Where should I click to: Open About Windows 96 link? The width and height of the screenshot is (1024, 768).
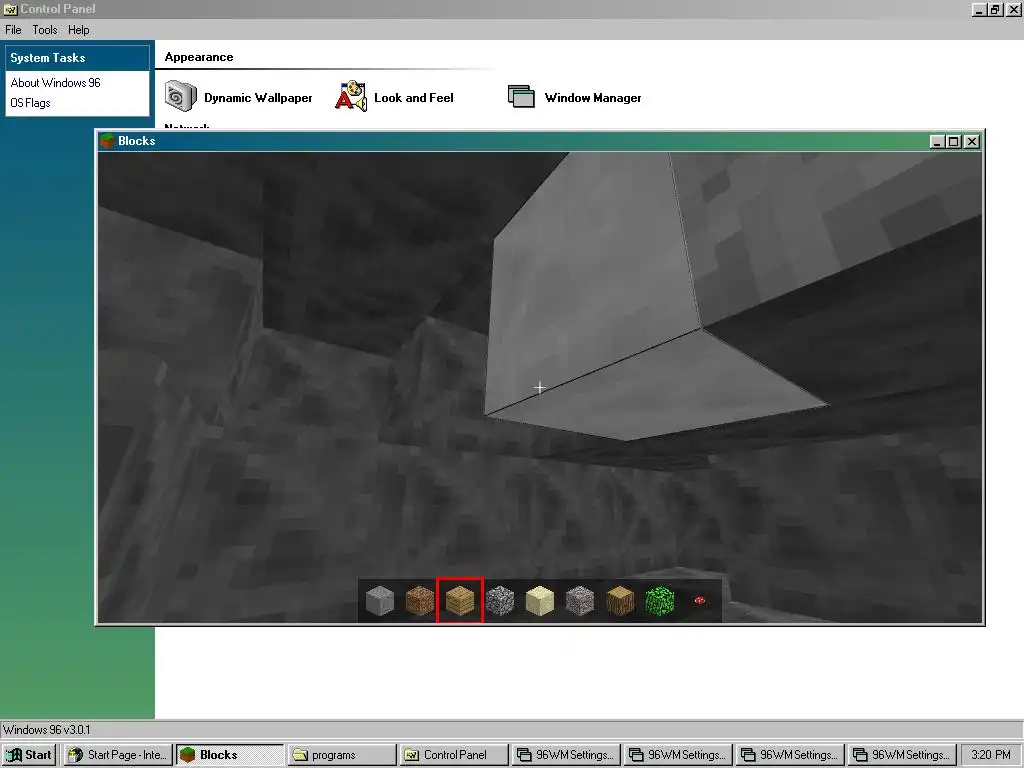(x=56, y=83)
